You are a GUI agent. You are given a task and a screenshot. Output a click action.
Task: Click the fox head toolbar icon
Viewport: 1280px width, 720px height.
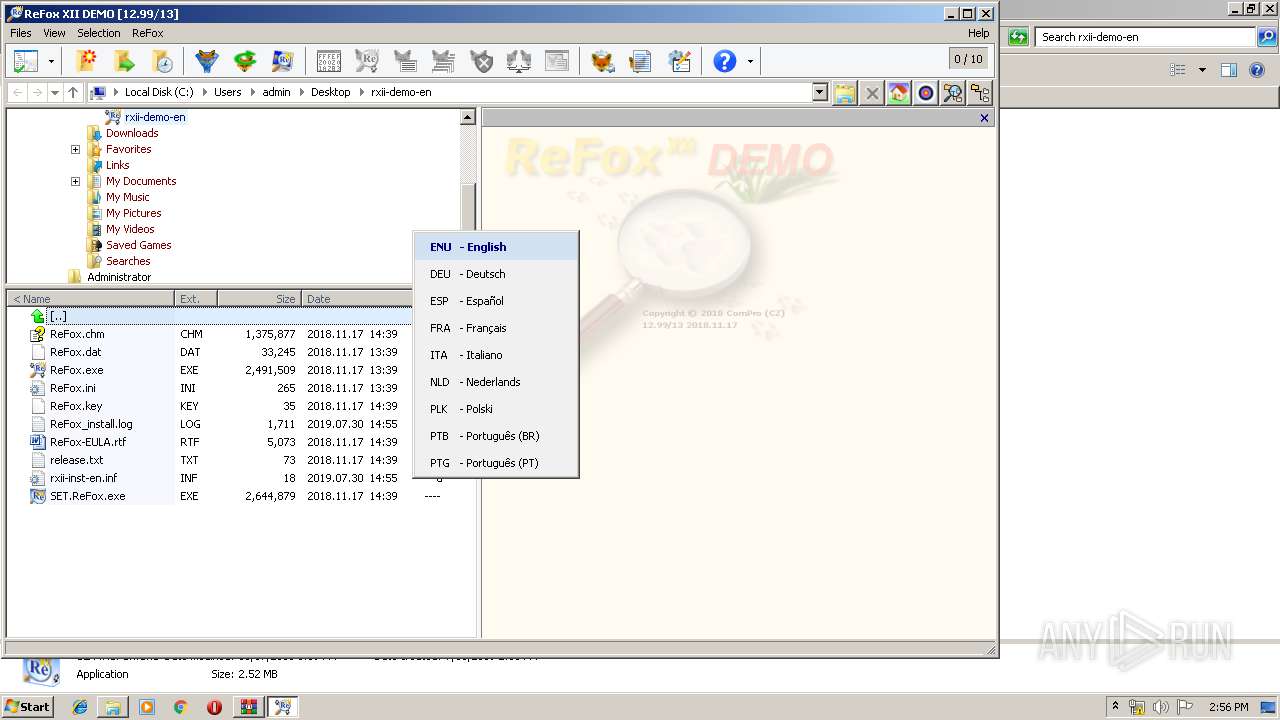click(602, 62)
